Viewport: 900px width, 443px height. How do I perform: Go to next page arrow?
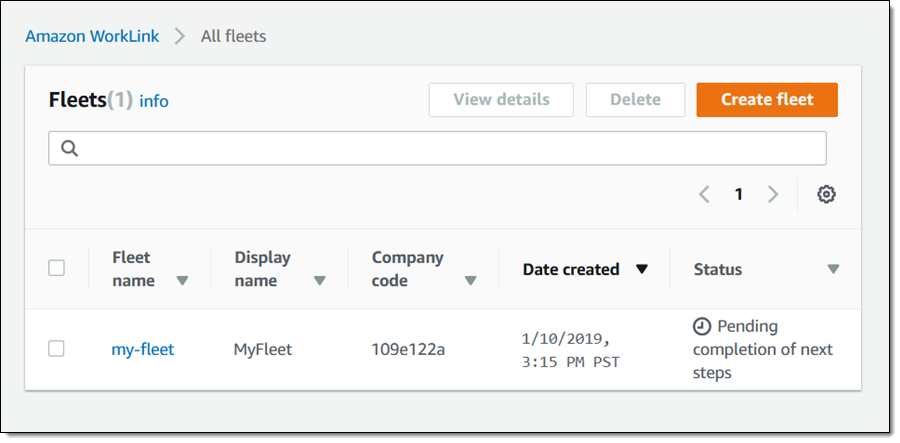[x=772, y=194]
